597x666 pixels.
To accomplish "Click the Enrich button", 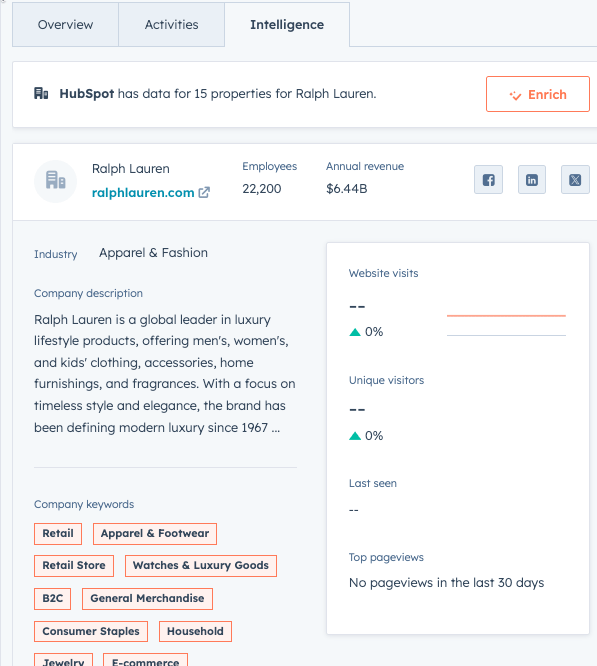I will point(538,94).
